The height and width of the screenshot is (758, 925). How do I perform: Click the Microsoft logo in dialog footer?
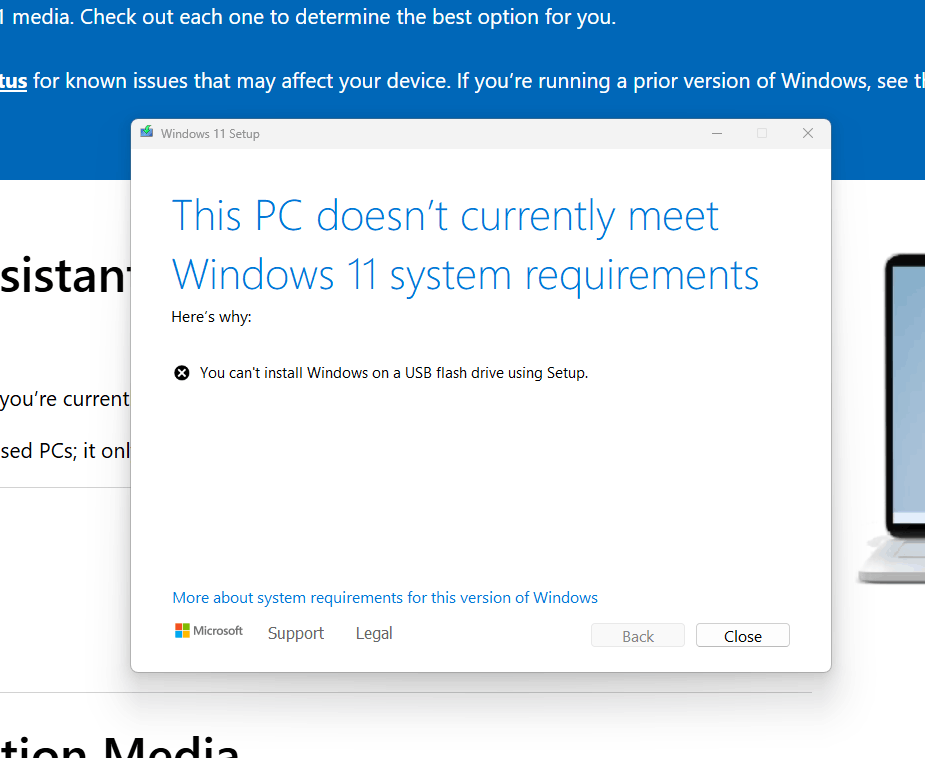coord(208,631)
